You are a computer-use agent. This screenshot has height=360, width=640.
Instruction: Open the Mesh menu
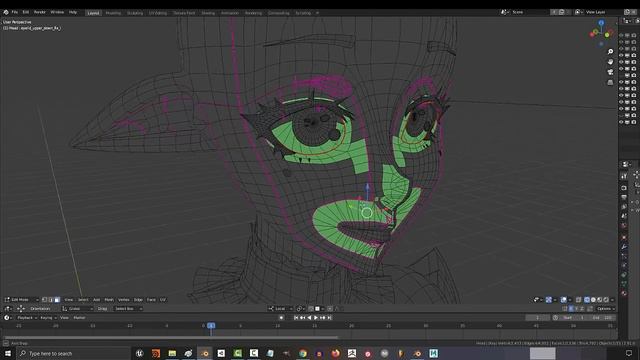(x=109, y=300)
